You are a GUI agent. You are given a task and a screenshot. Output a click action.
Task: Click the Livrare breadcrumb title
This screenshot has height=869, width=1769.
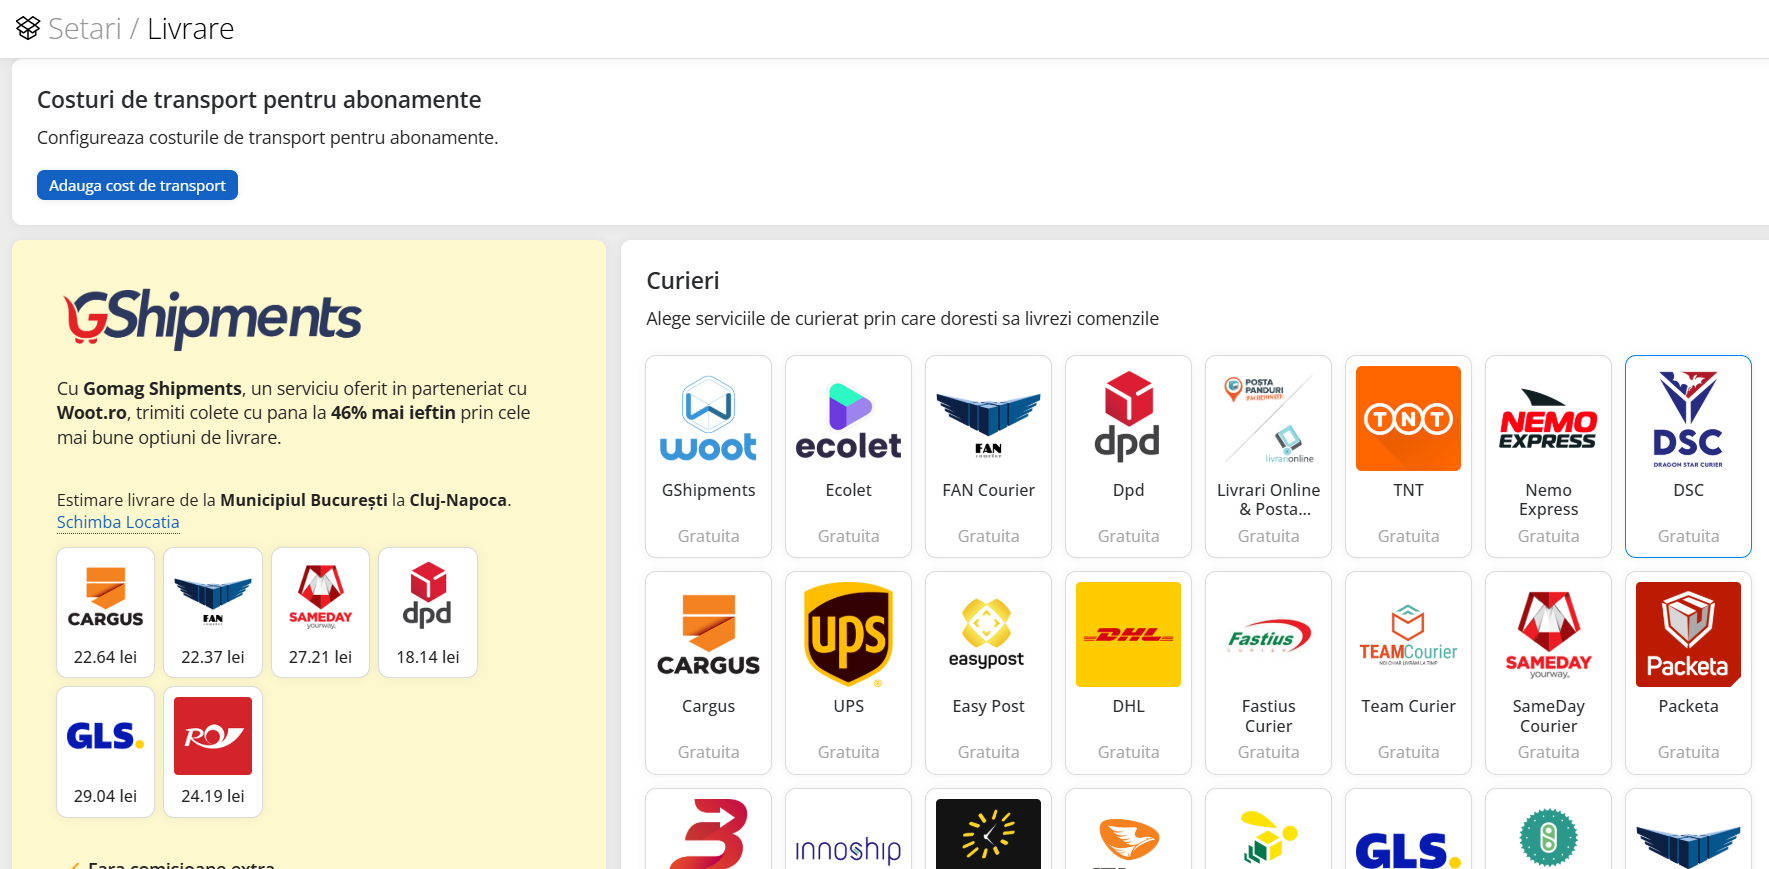point(190,29)
